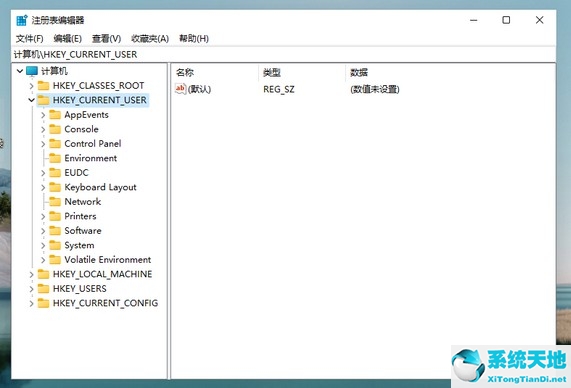Screen dimensions: 571x388
Task: Click the HKEY_USERS folder icon
Action: (x=43, y=289)
